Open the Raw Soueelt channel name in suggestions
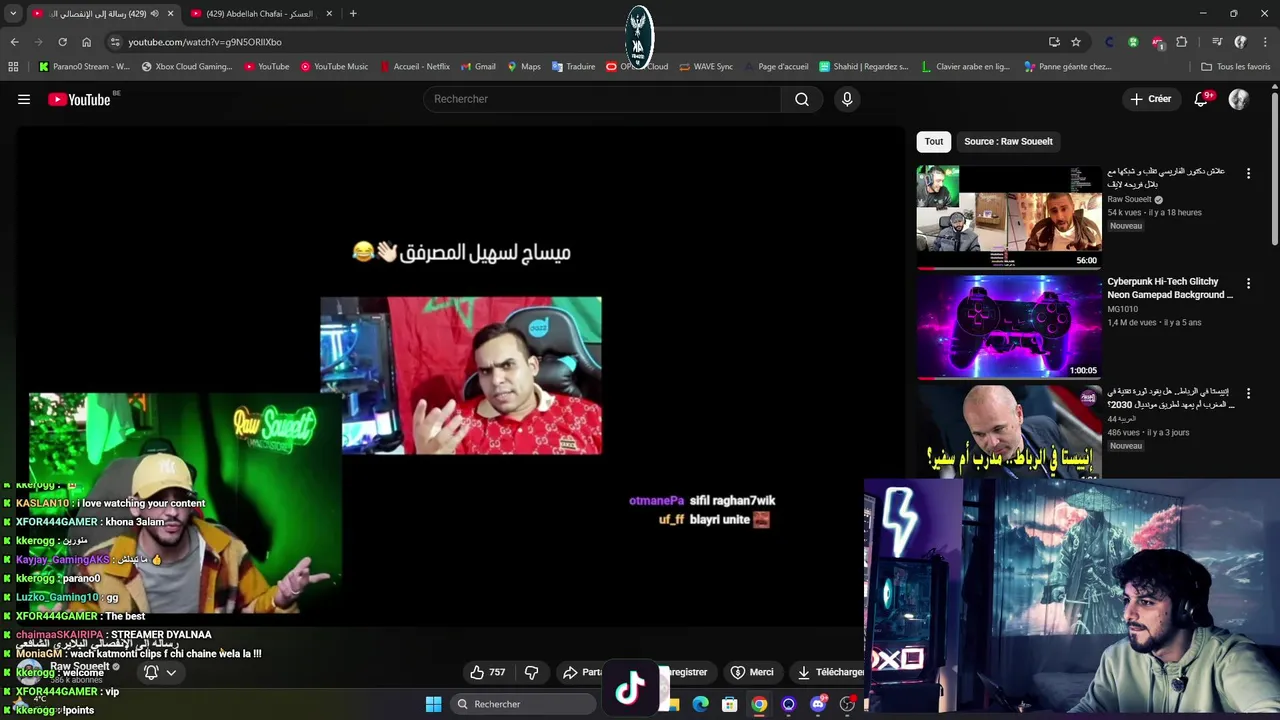 coord(1129,199)
